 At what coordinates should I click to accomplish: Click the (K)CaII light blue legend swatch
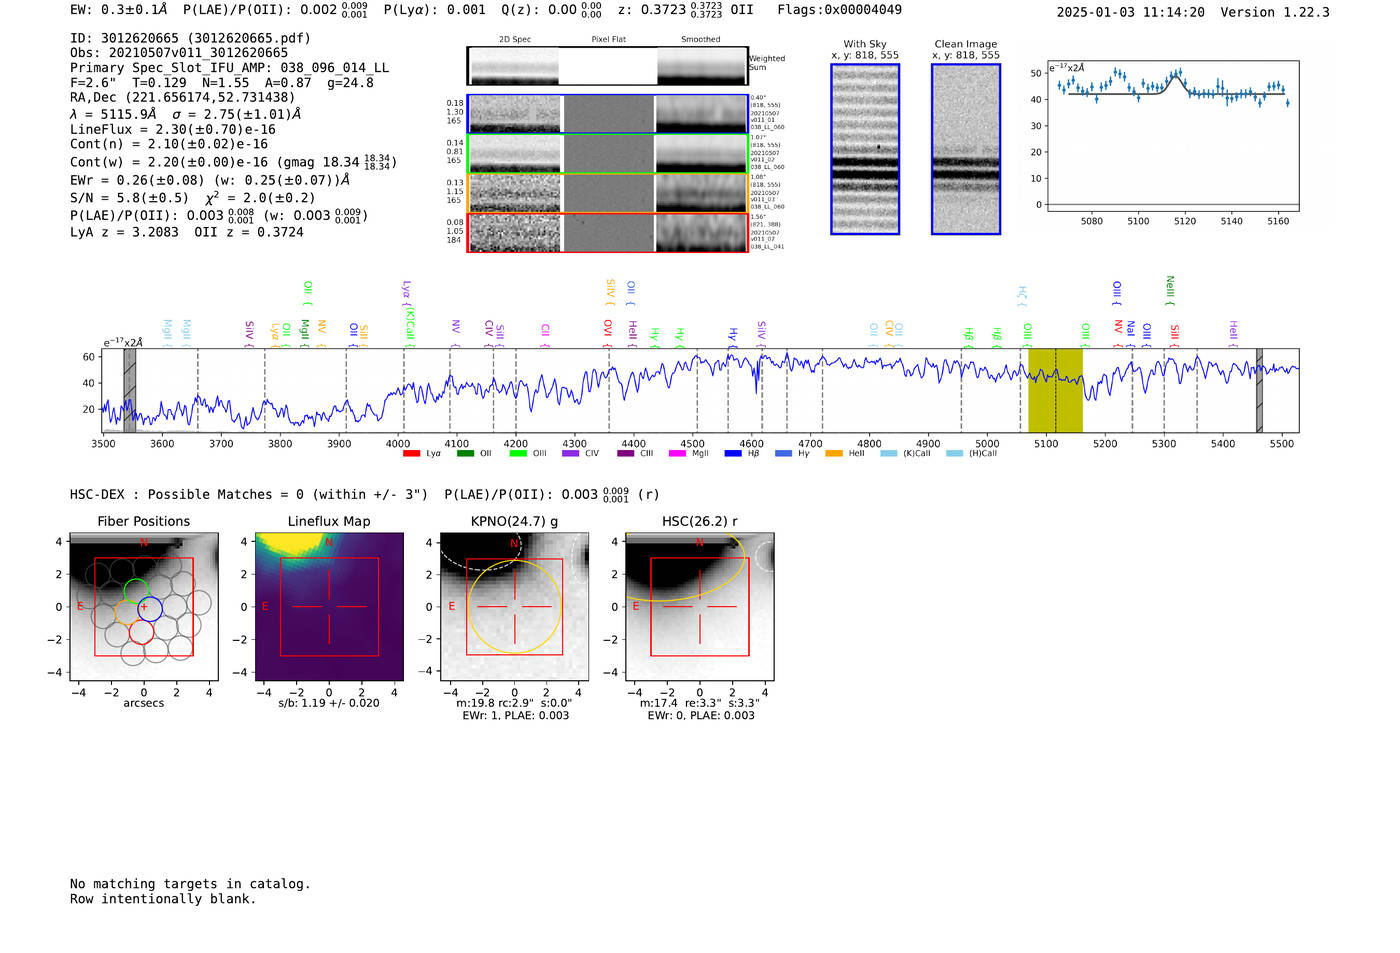[889, 453]
